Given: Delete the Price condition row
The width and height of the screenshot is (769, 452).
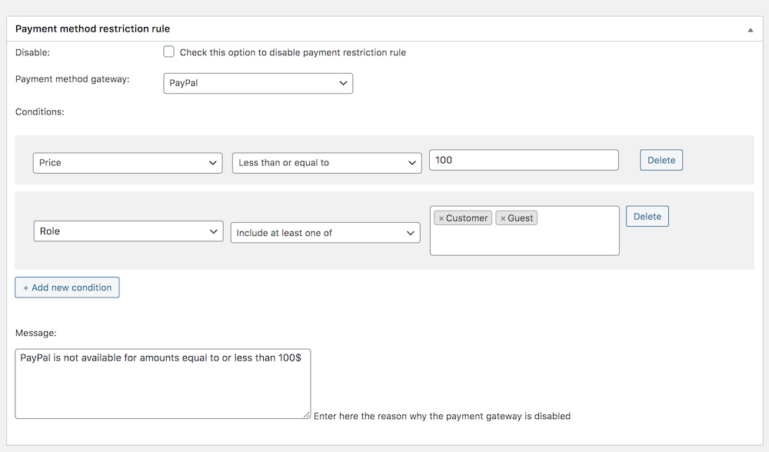Looking at the screenshot, I should [x=661, y=160].
